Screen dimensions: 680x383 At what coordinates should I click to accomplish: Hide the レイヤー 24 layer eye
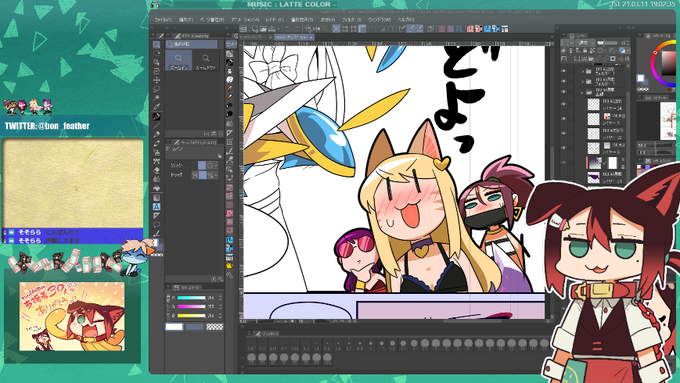(x=564, y=104)
